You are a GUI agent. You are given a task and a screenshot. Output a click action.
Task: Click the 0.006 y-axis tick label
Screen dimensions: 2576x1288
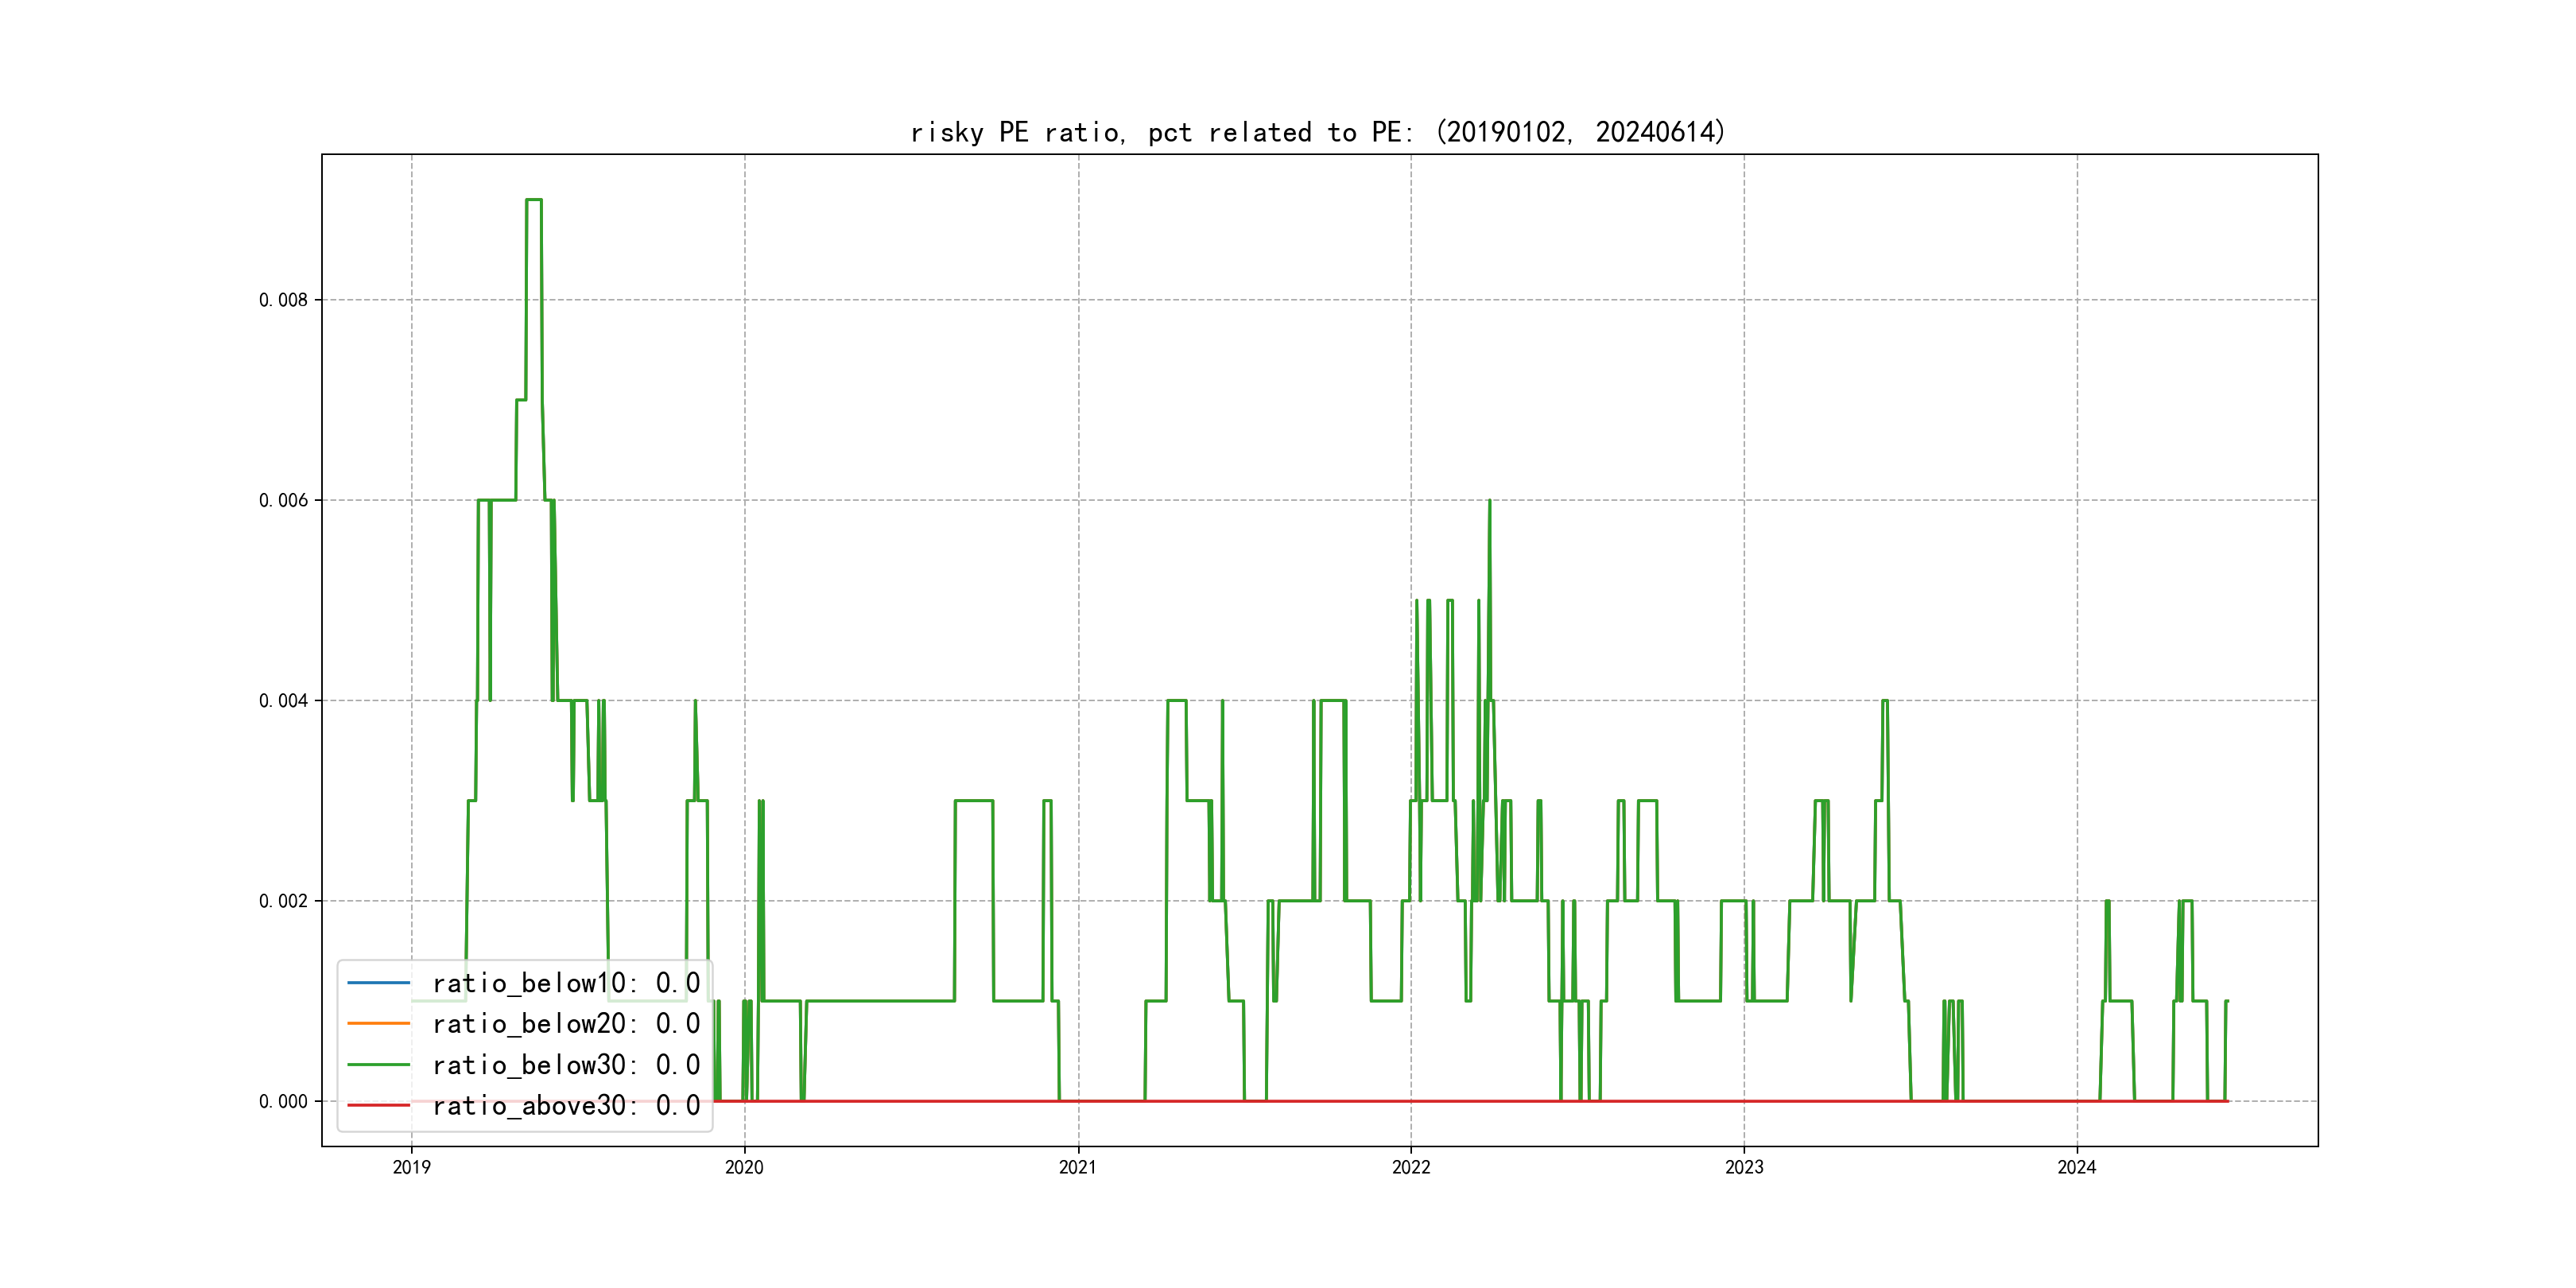pos(283,500)
